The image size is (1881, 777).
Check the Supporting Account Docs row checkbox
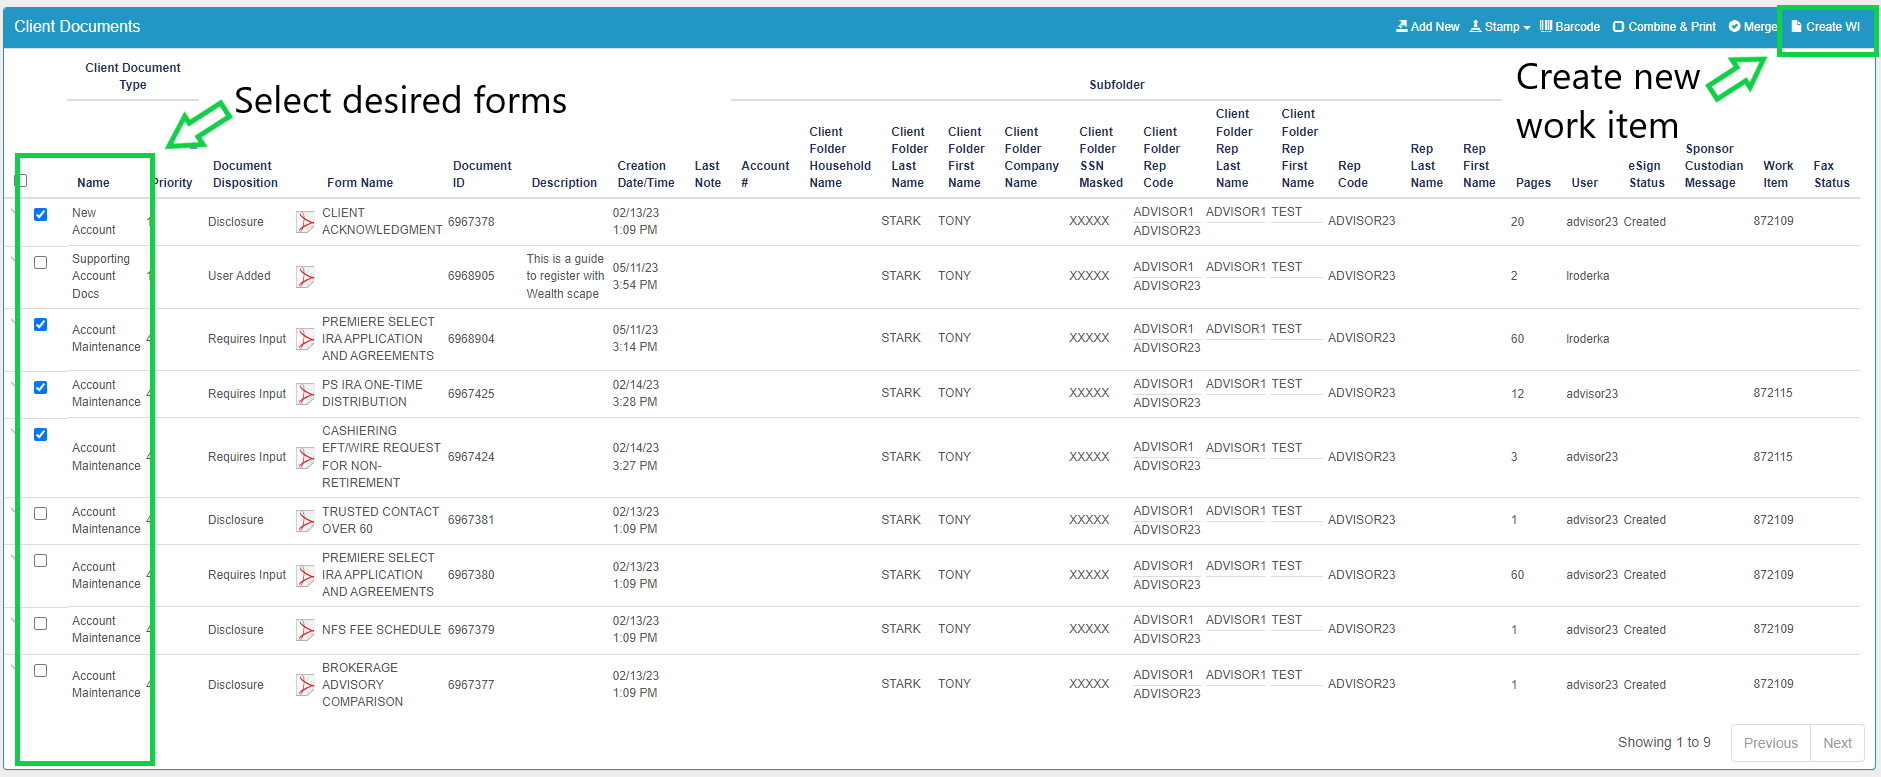point(41,262)
